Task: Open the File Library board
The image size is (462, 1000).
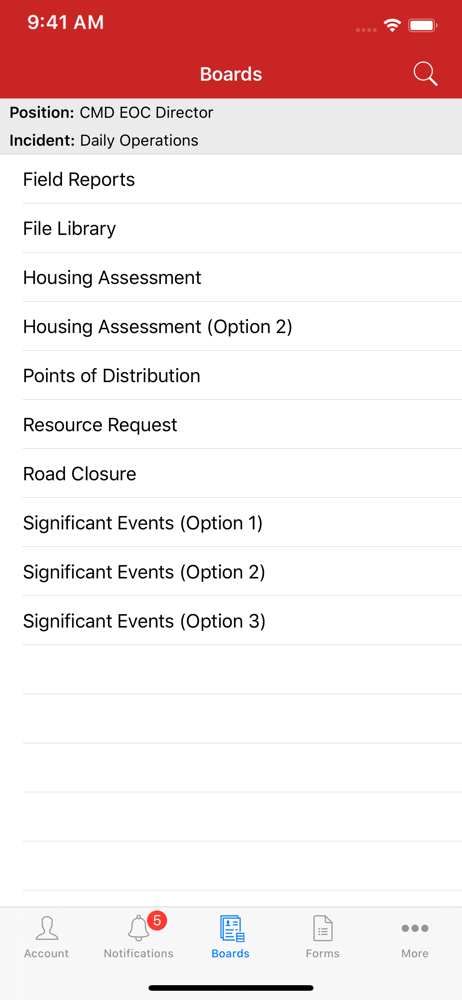Action: pyautogui.click(x=231, y=229)
